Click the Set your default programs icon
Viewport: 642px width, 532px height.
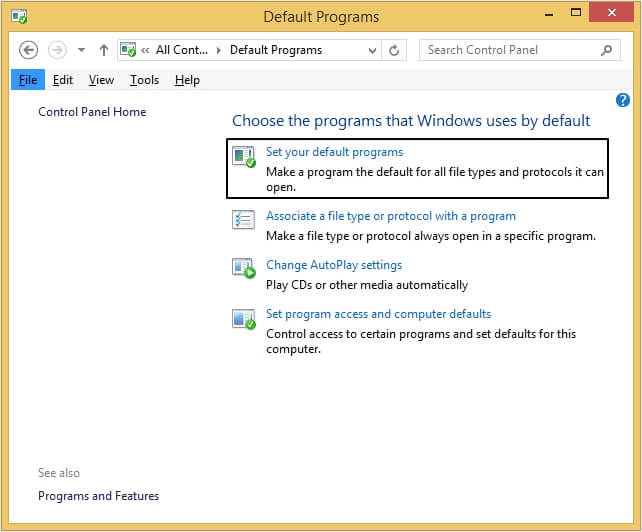(x=244, y=157)
